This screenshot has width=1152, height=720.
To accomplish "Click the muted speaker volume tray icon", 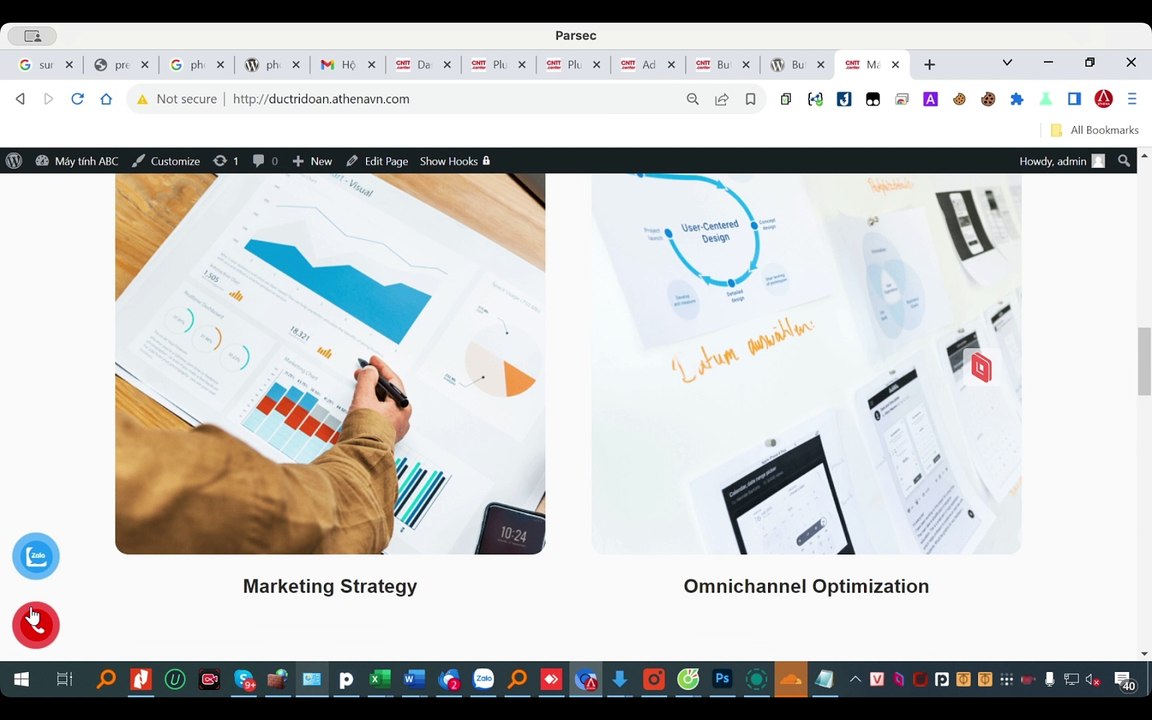I will 1092,680.
